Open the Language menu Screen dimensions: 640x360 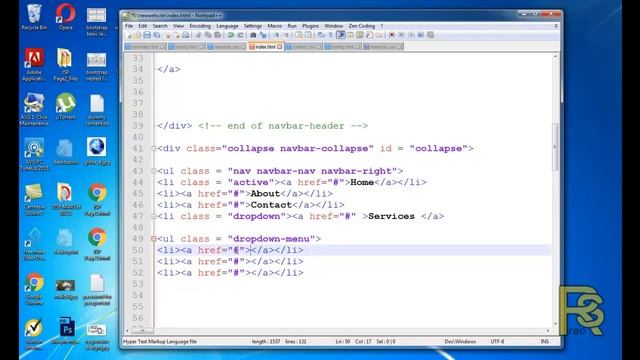[227, 26]
